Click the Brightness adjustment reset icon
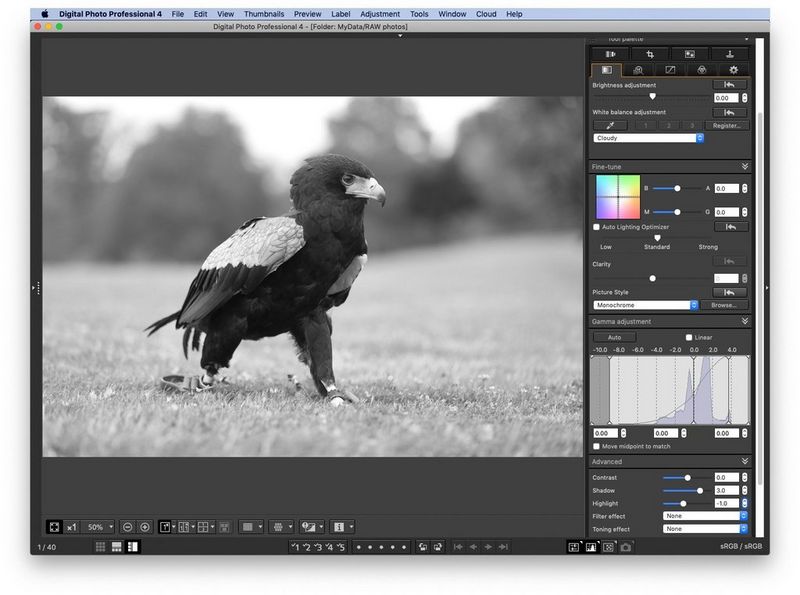Viewport: 800px width, 595px height. [x=729, y=84]
